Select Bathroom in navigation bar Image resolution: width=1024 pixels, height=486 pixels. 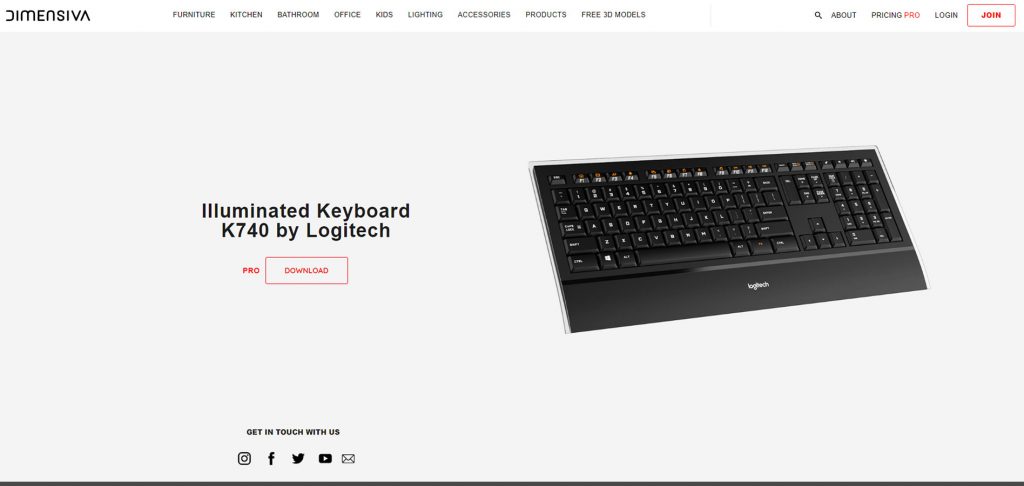point(298,14)
